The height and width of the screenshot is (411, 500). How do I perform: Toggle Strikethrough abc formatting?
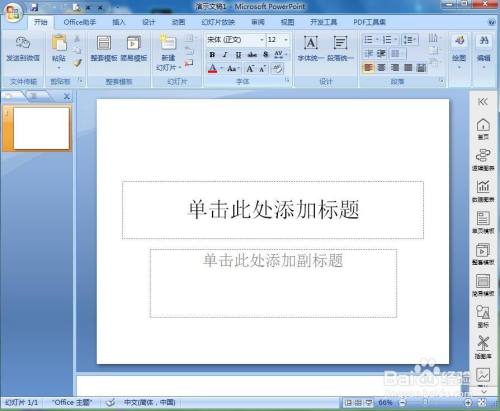(252, 54)
